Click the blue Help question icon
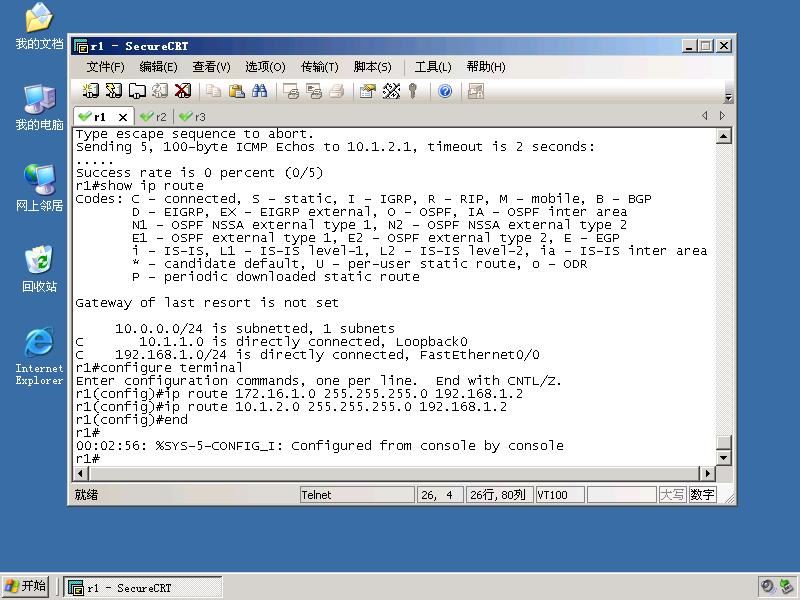This screenshot has width=800, height=600. pos(445,91)
